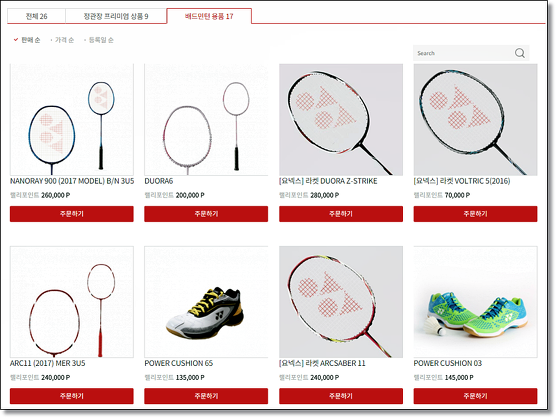Image resolution: width=556 pixels, height=418 pixels.
Task: Open the DUORA6 racket thumbnail
Action: pyautogui.click(x=206, y=119)
